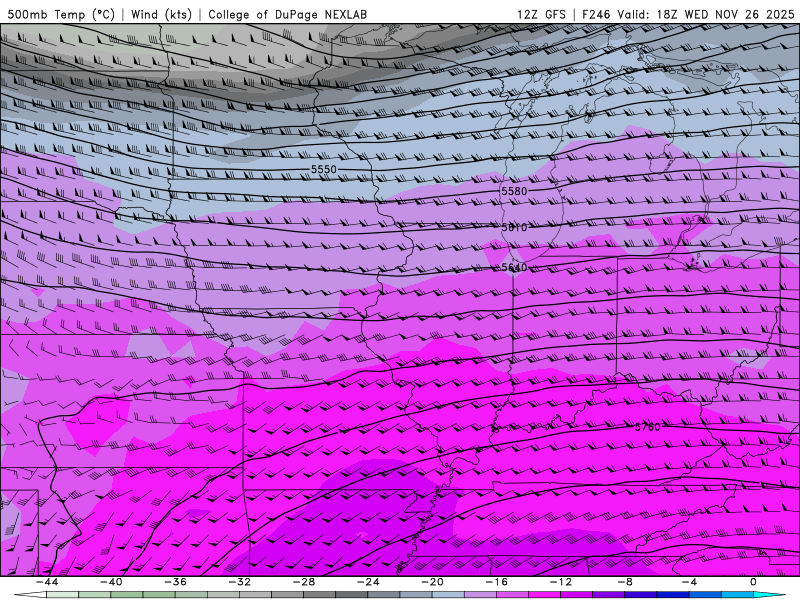Click the -28 colorbar tick label
800x600 pixels.
pos(304,582)
